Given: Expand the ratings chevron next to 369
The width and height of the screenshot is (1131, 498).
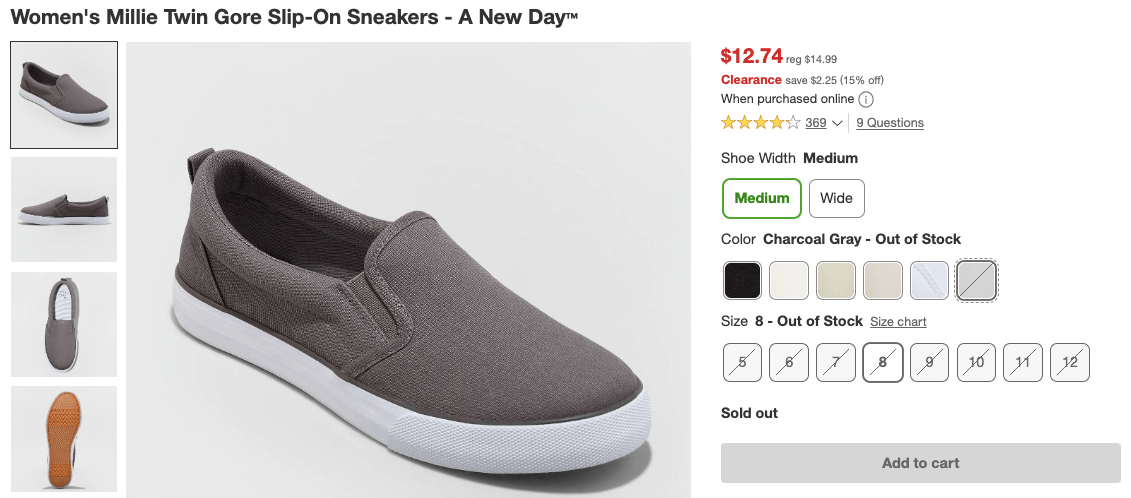Looking at the screenshot, I should tap(838, 123).
